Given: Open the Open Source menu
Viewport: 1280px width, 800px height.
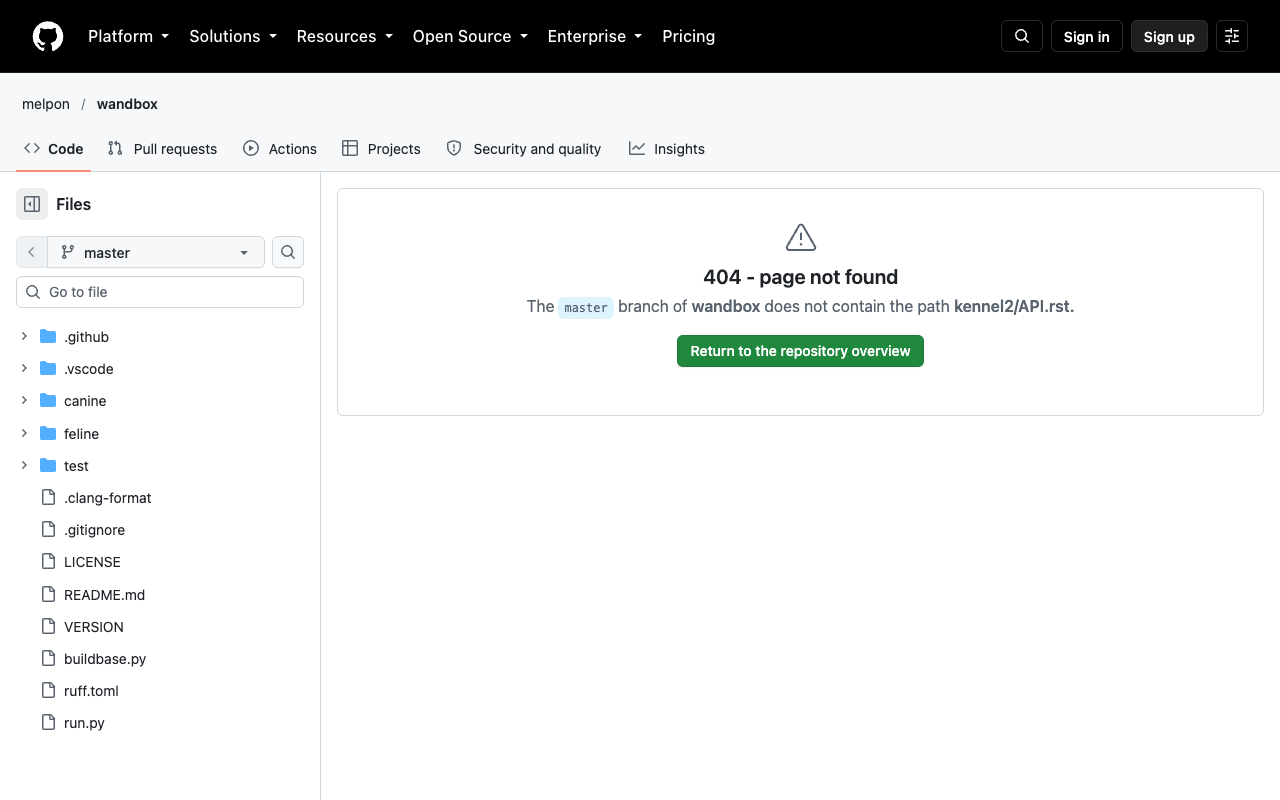Looking at the screenshot, I should click(470, 36).
